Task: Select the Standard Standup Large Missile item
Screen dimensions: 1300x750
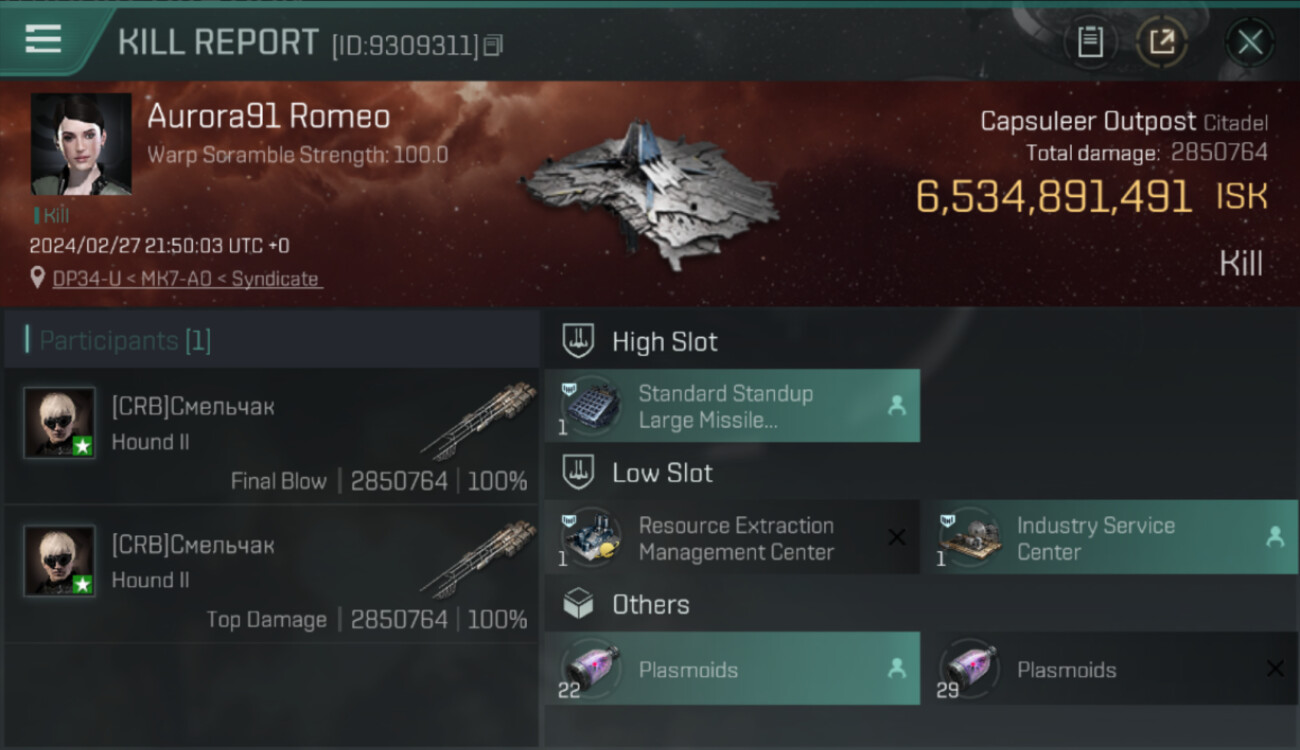Action: (732, 406)
